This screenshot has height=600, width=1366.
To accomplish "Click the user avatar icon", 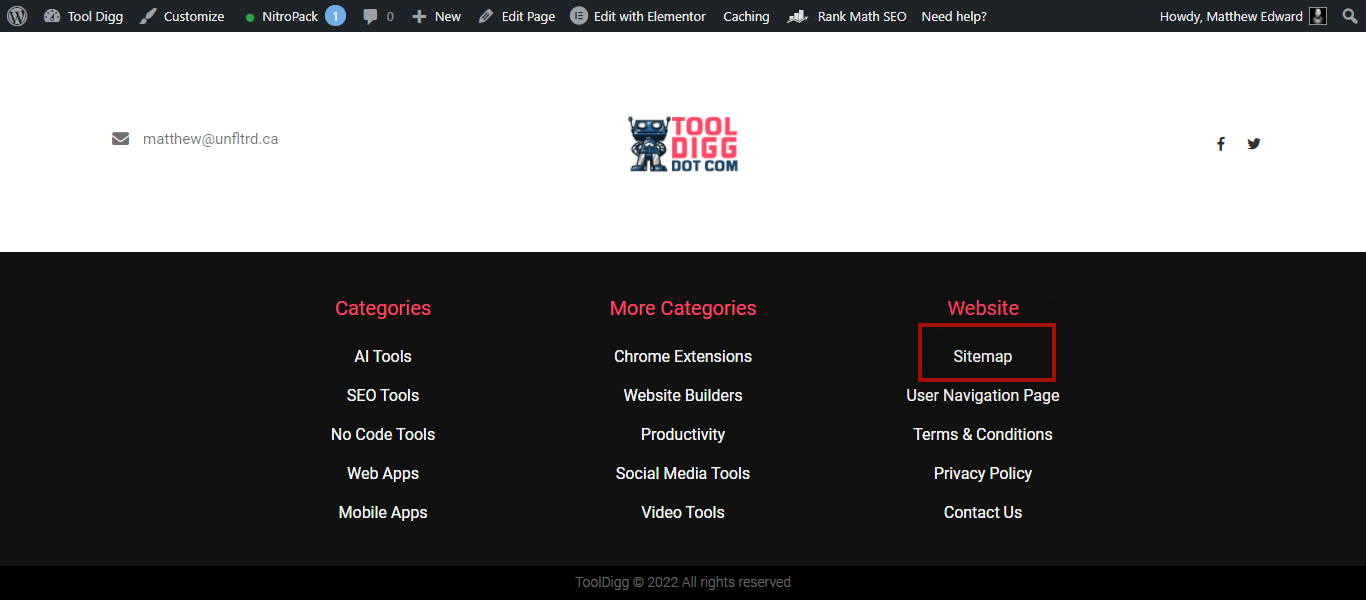I will [x=1318, y=16].
